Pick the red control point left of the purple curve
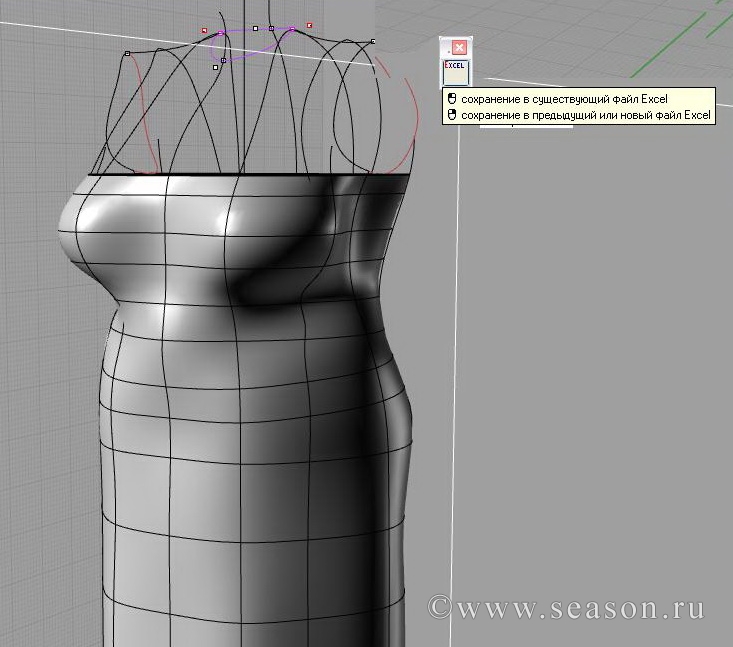Viewport: 733px width, 647px height. (x=204, y=30)
